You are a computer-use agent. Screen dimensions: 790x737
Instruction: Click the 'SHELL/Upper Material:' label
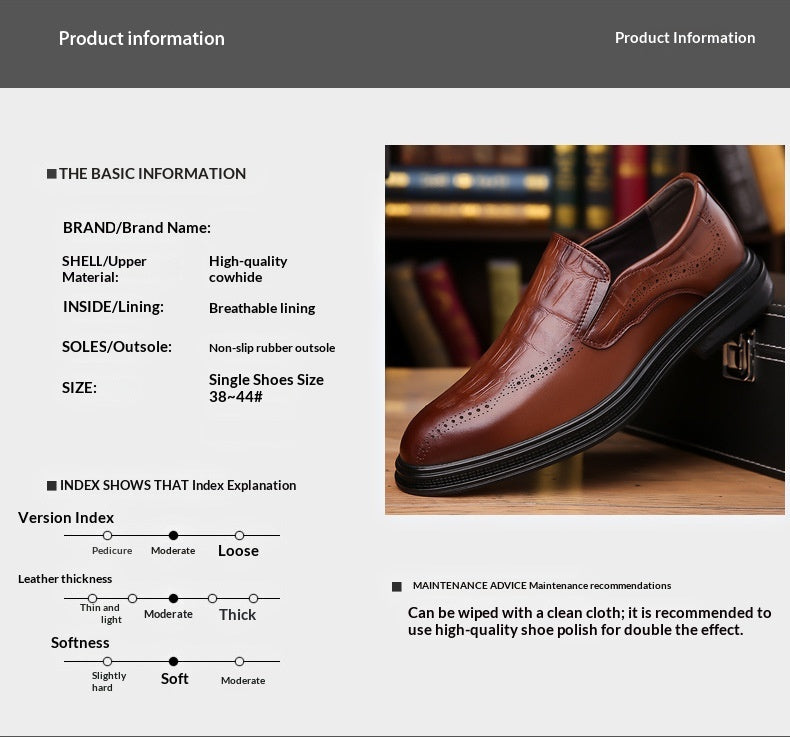(x=104, y=270)
